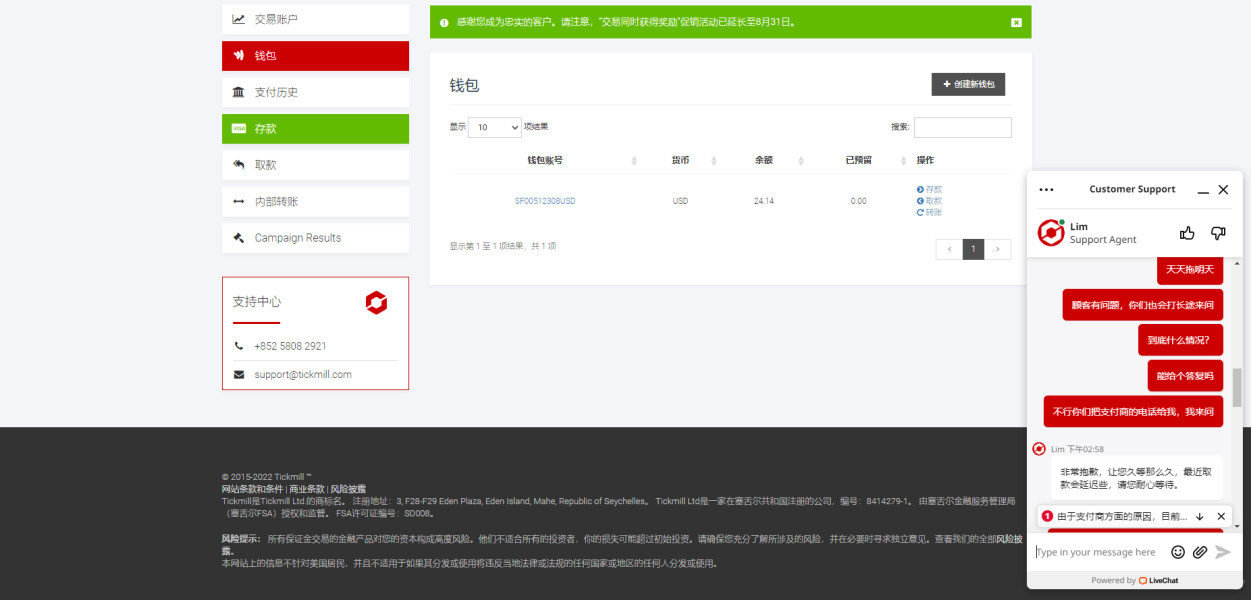Attach a file in chat

point(1199,552)
